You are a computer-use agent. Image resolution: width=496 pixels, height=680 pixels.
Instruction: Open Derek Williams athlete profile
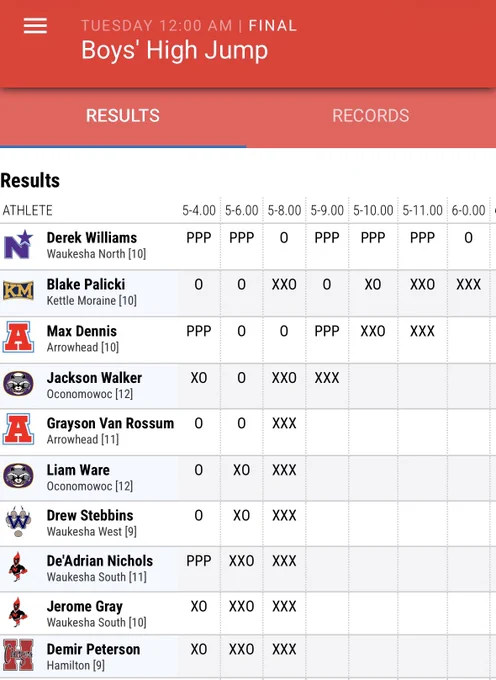pyautogui.click(x=92, y=238)
